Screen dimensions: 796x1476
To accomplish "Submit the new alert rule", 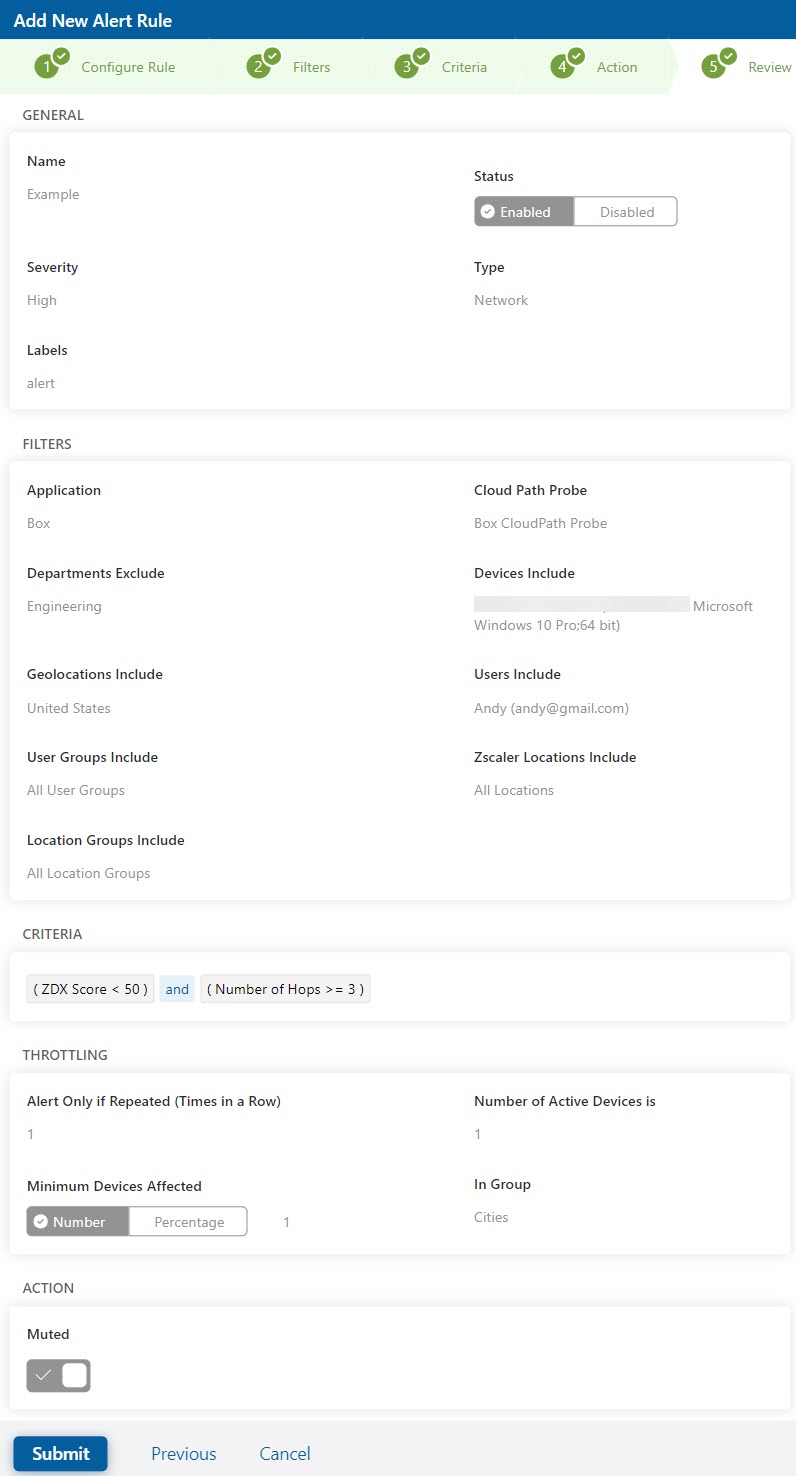I will click(x=60, y=1453).
